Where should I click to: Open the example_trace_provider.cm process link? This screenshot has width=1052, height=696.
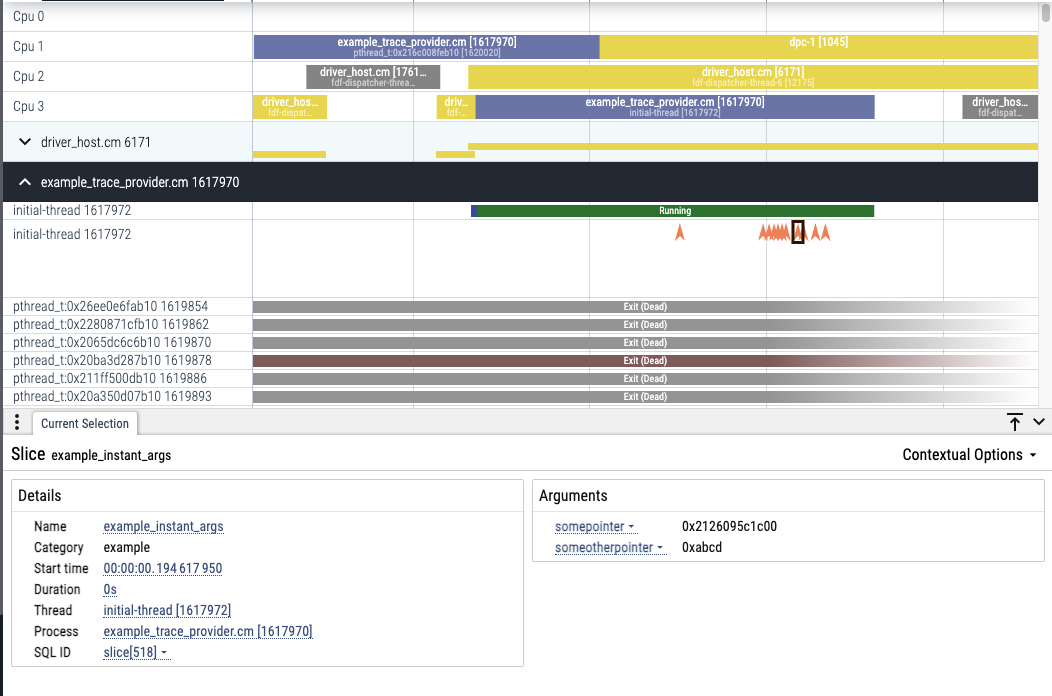207,631
